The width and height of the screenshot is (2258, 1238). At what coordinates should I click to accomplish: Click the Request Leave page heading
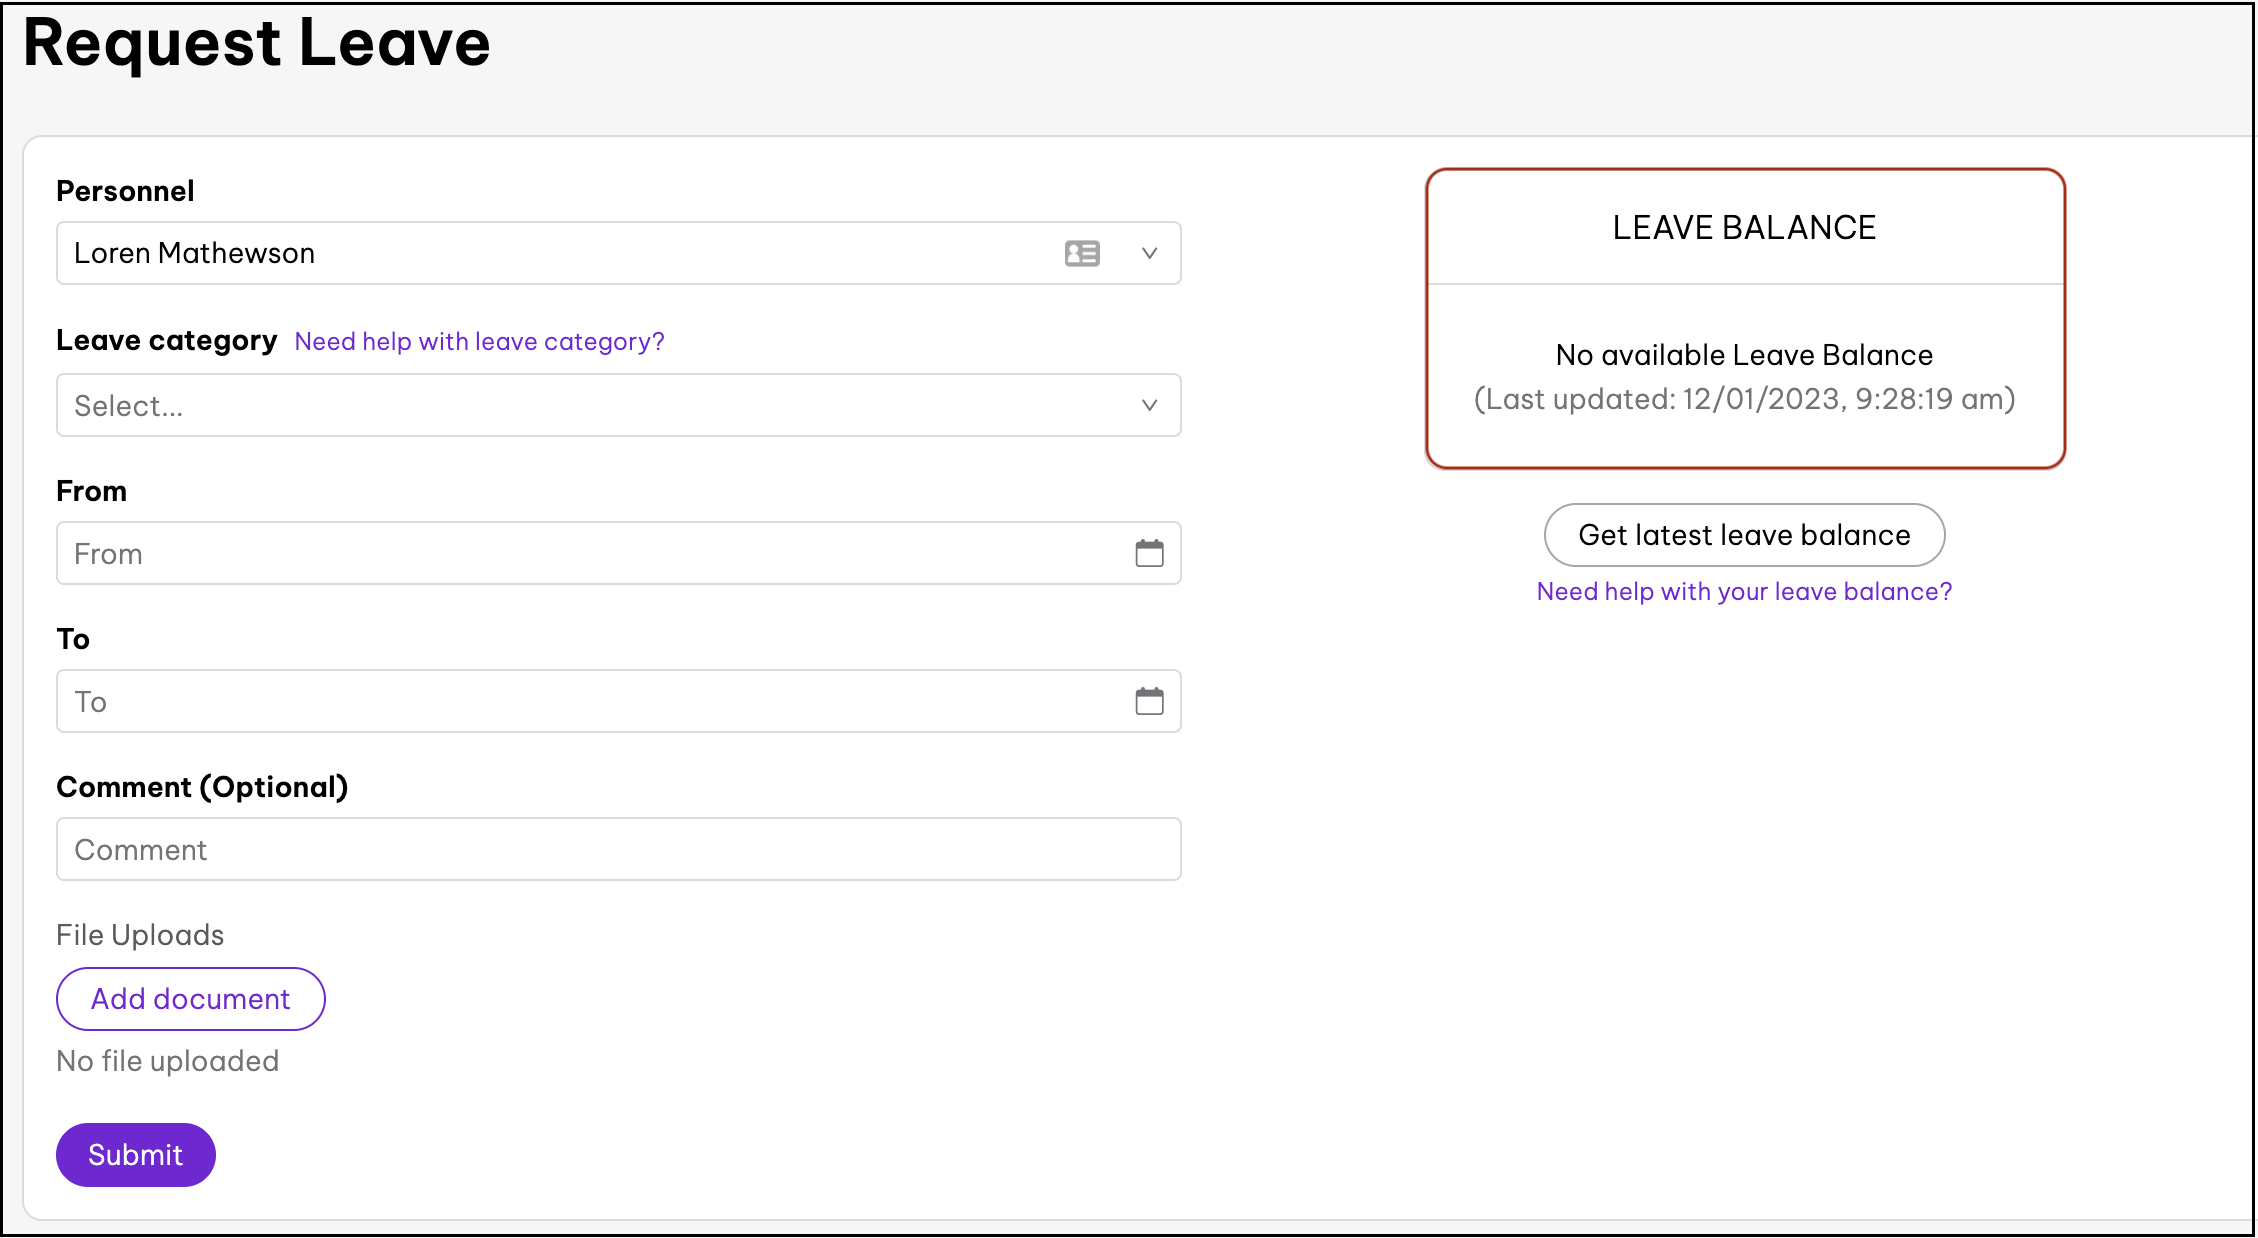point(257,44)
